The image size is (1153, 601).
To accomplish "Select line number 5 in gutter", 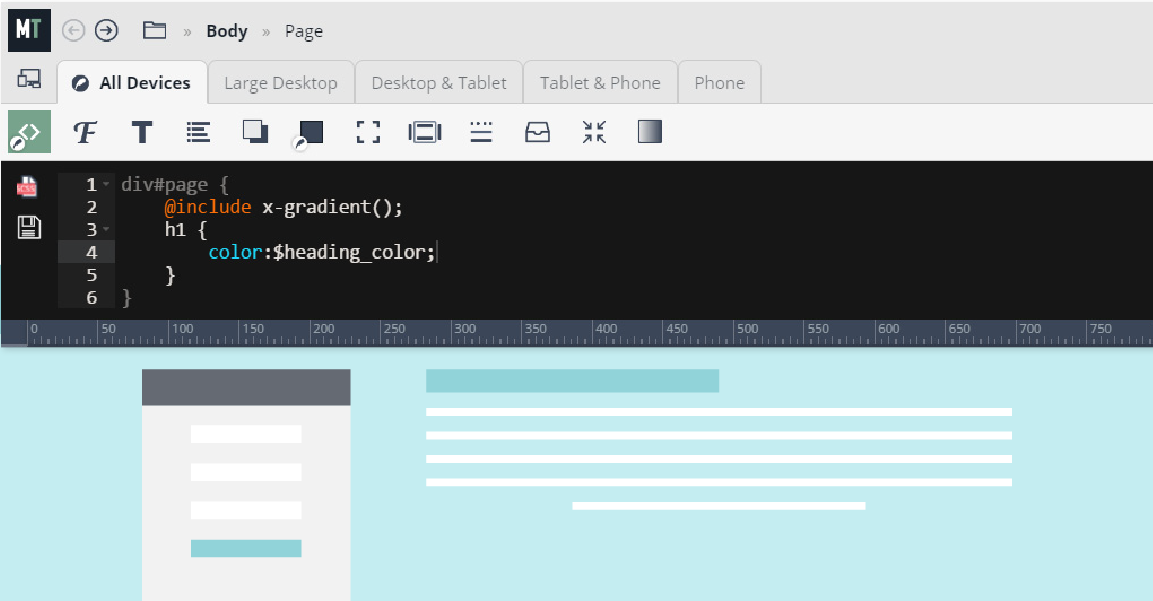I will (x=91, y=275).
